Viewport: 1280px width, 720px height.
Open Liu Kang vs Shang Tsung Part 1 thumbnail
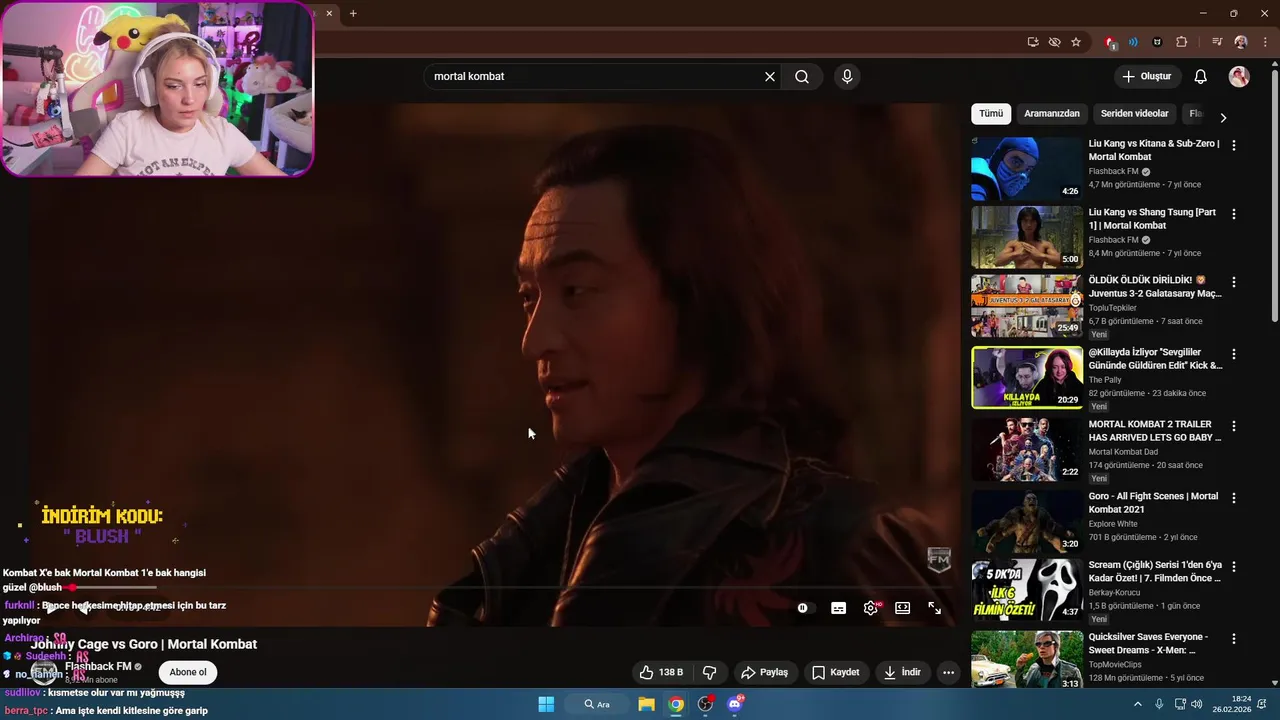tap(1026, 238)
